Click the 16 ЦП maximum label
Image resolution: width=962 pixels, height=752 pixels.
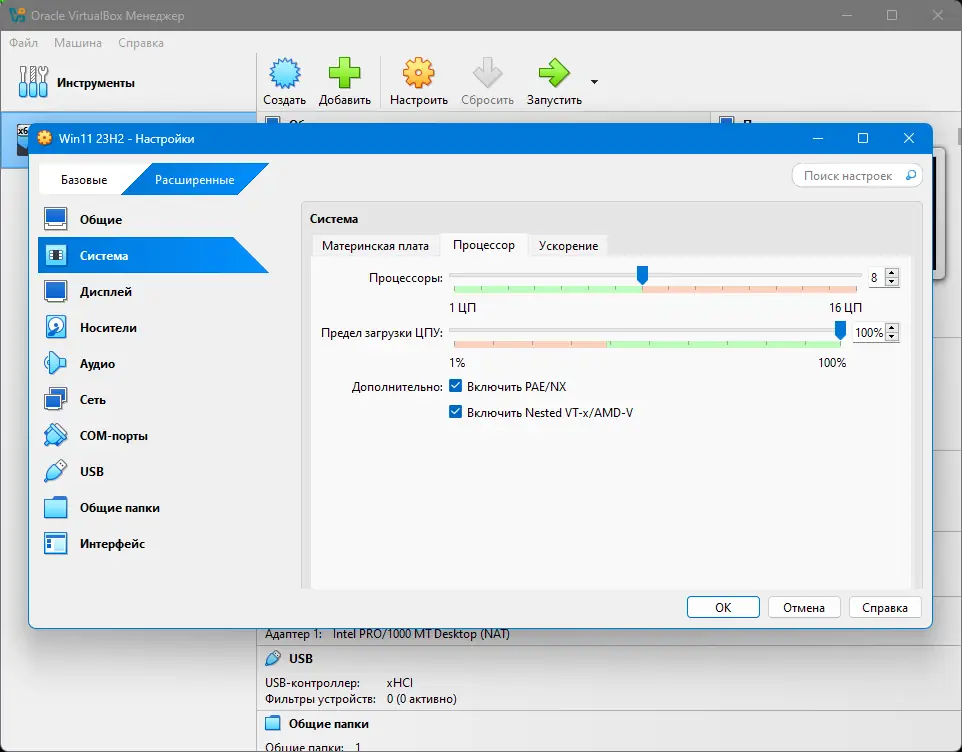click(x=845, y=307)
